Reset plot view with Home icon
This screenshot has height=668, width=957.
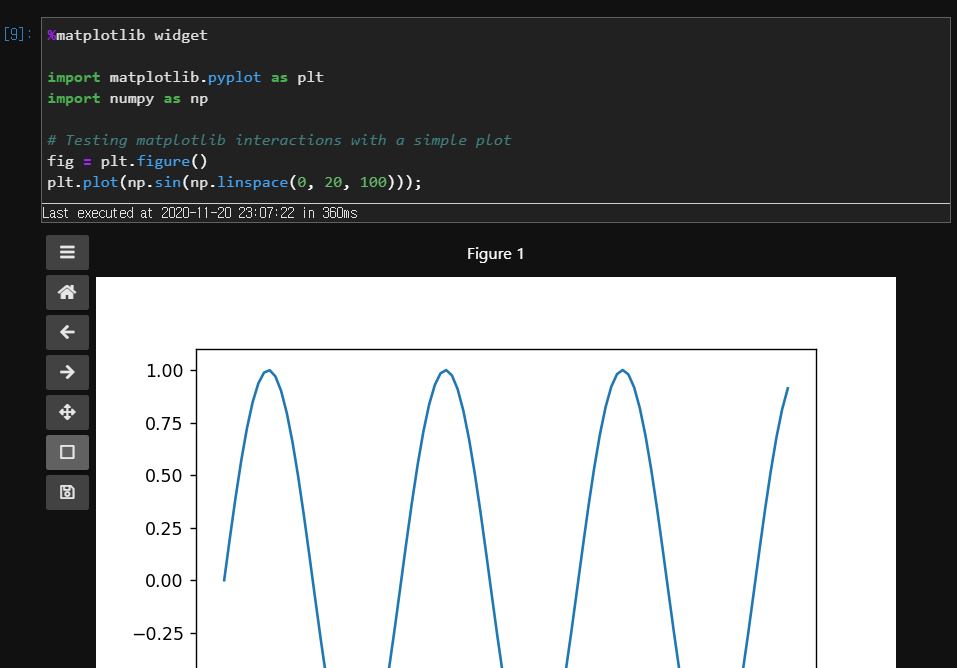[67, 292]
